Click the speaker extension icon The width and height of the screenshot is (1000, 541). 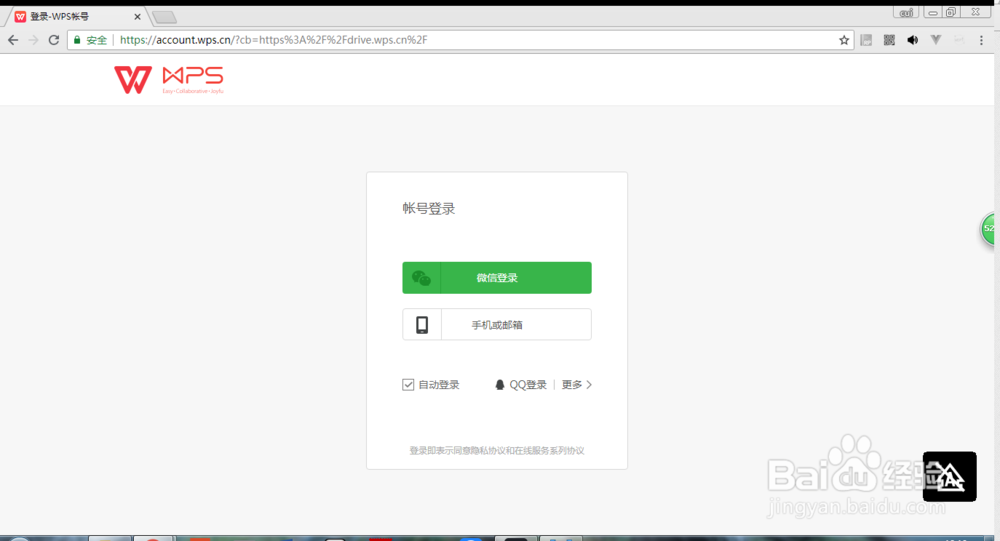913,40
